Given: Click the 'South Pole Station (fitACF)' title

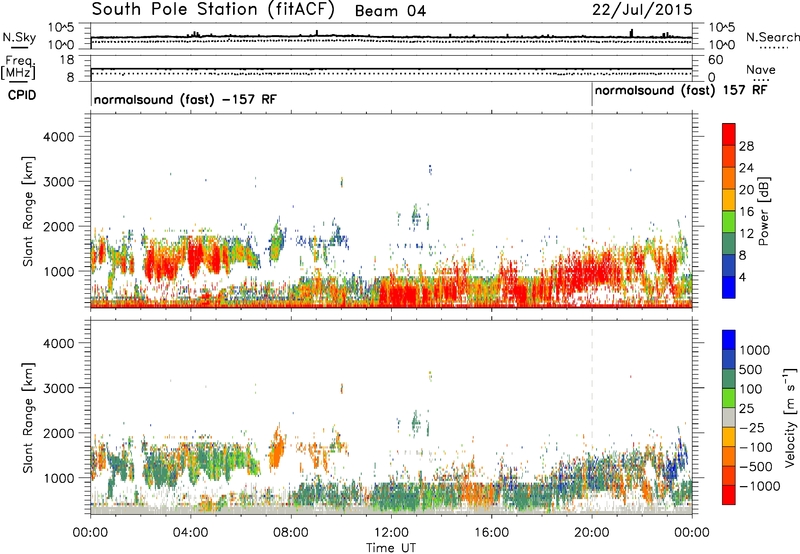Looking at the screenshot, I should 213,10.
